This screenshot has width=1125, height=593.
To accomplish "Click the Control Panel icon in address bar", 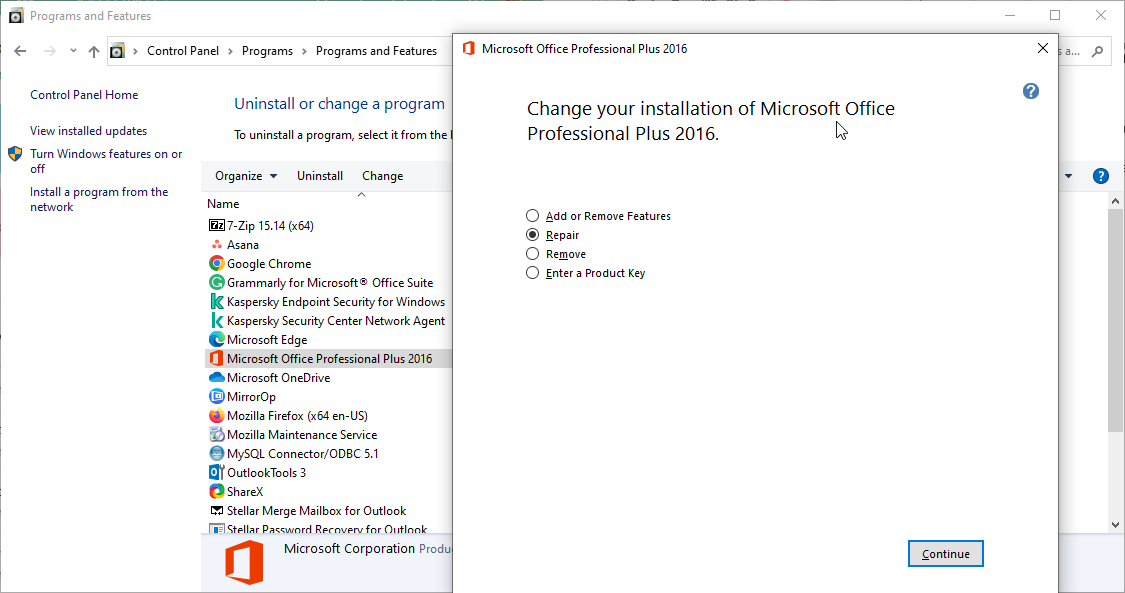I will click(x=118, y=51).
